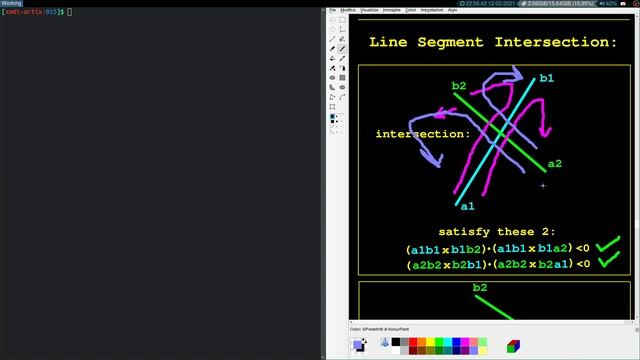Viewport: 640px width, 360px height.
Task: Select the Polygon tool
Action: (332, 87)
